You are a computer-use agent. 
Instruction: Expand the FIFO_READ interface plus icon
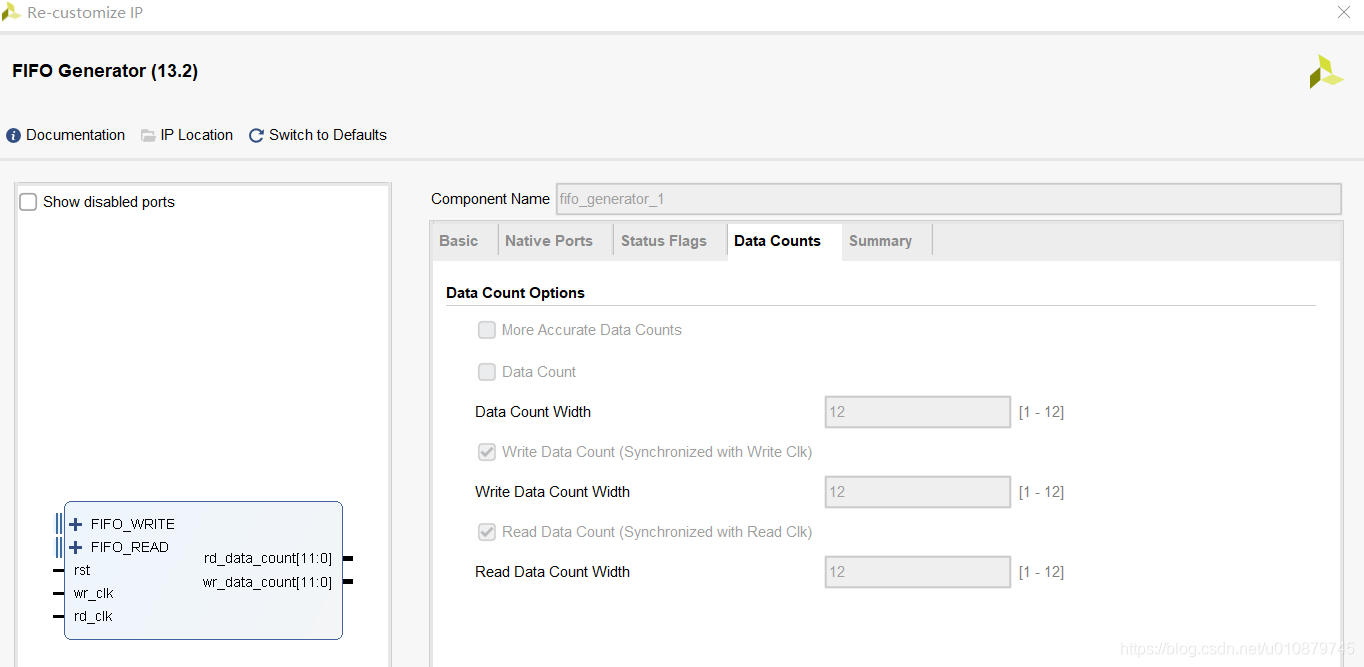click(76, 547)
